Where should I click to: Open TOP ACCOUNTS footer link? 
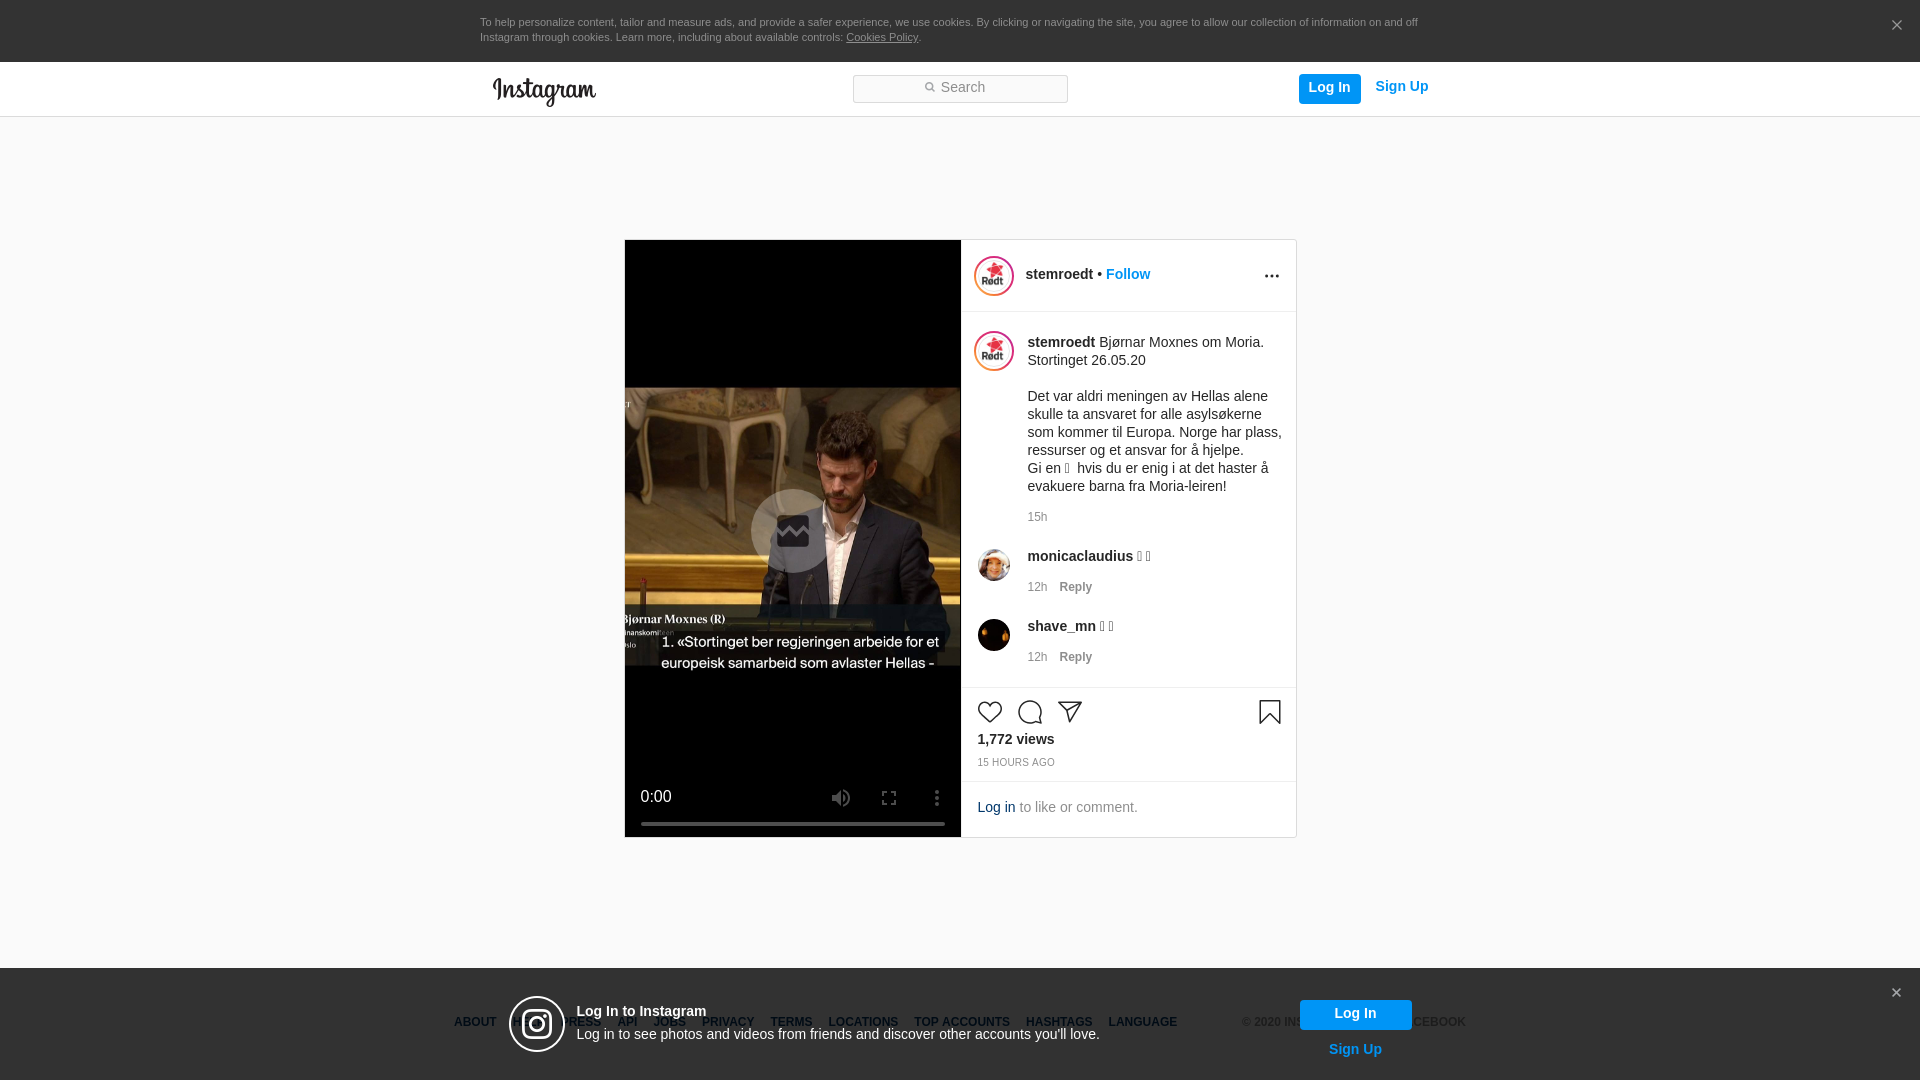point(961,1022)
